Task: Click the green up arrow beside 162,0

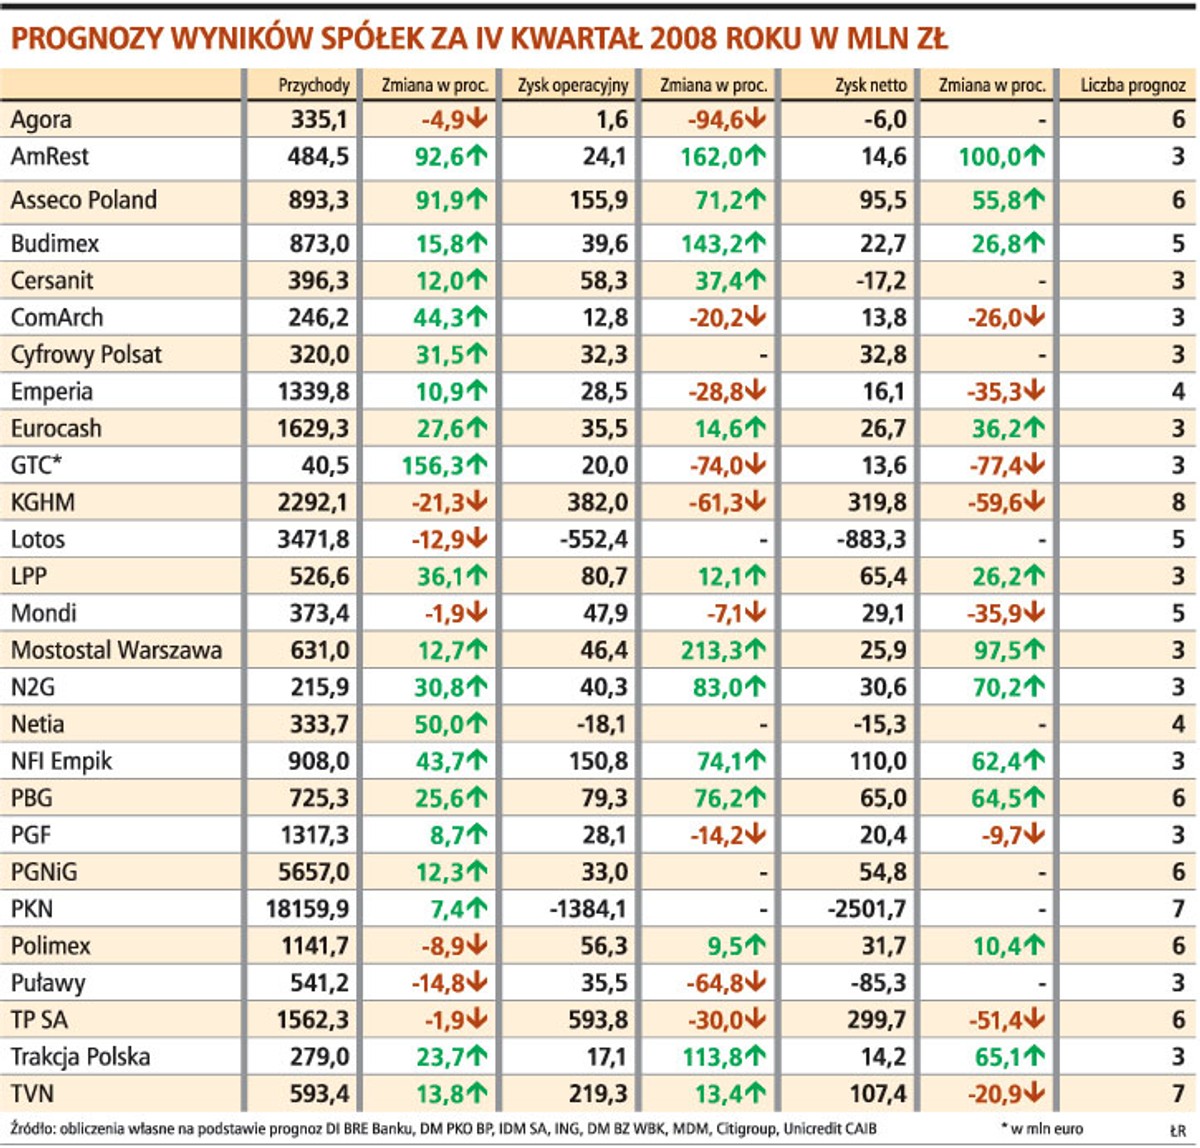Action: pos(755,156)
